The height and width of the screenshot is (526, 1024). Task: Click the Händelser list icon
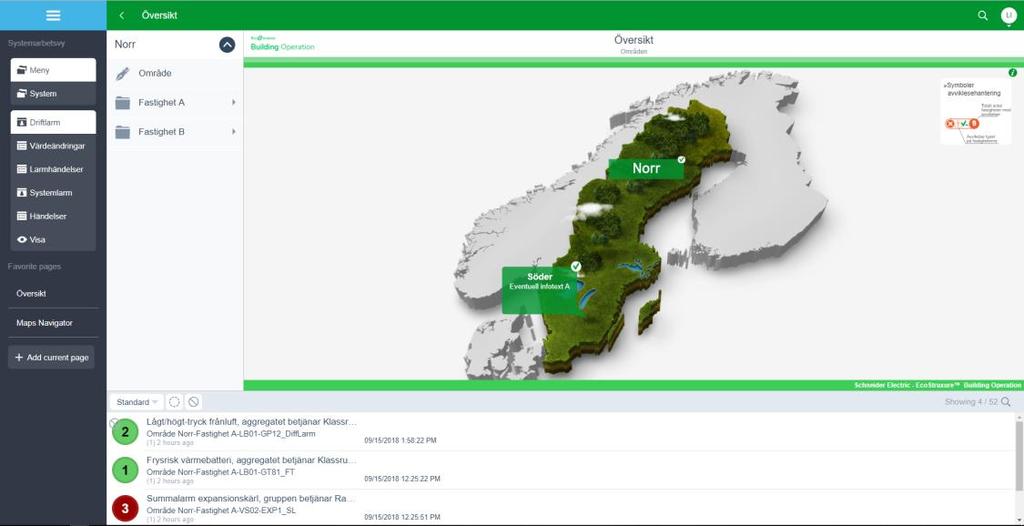(x=22, y=216)
